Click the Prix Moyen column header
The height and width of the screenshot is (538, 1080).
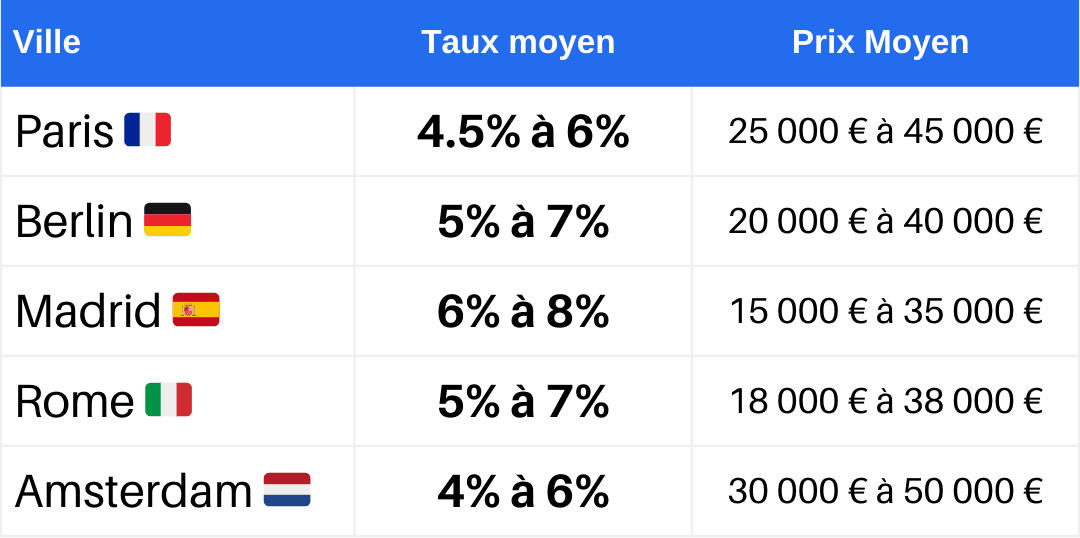880,42
